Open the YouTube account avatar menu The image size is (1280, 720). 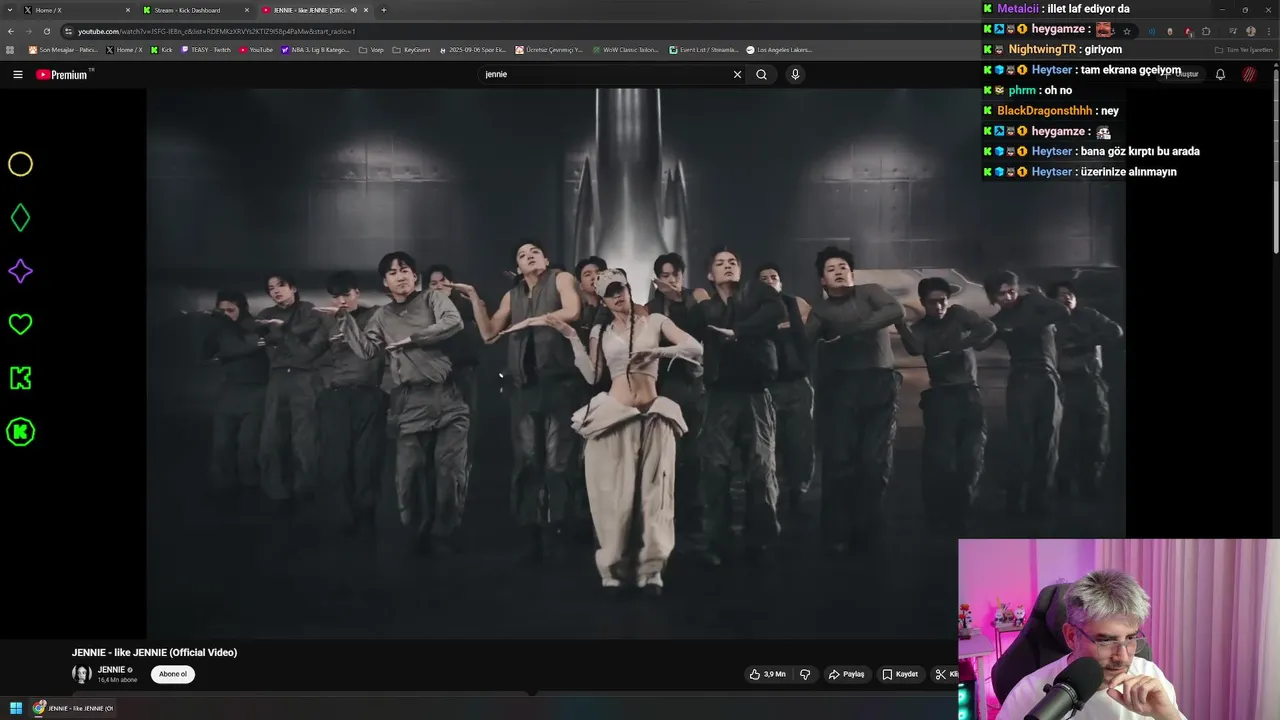tap(1249, 74)
